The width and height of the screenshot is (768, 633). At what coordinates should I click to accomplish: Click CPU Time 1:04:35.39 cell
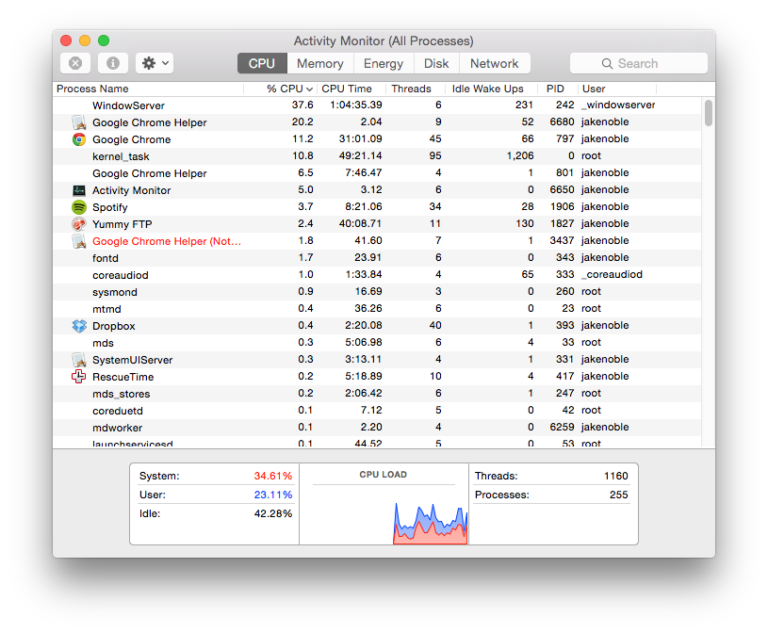coord(356,105)
